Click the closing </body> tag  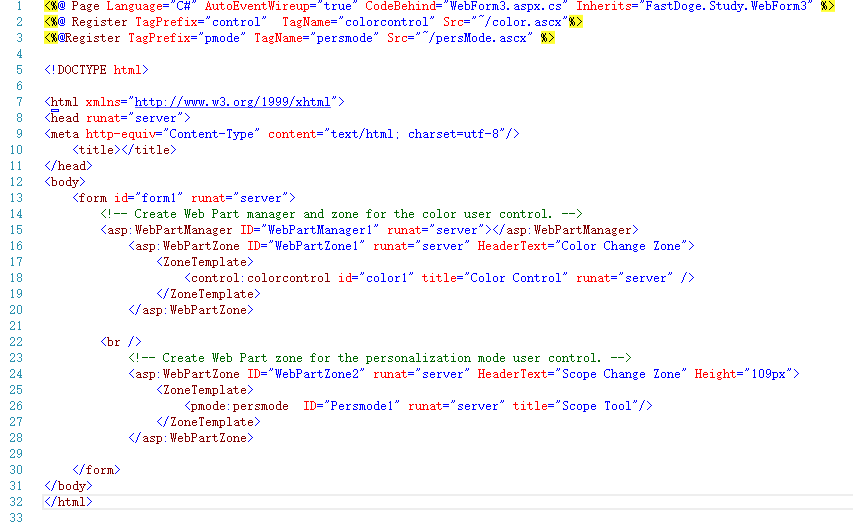click(x=69, y=486)
